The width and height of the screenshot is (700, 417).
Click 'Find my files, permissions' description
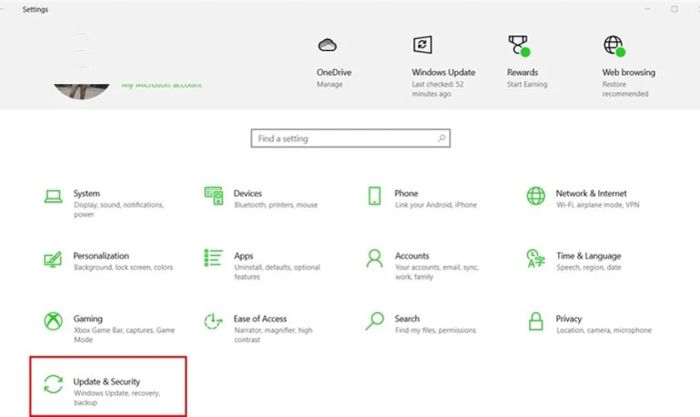[435, 330]
